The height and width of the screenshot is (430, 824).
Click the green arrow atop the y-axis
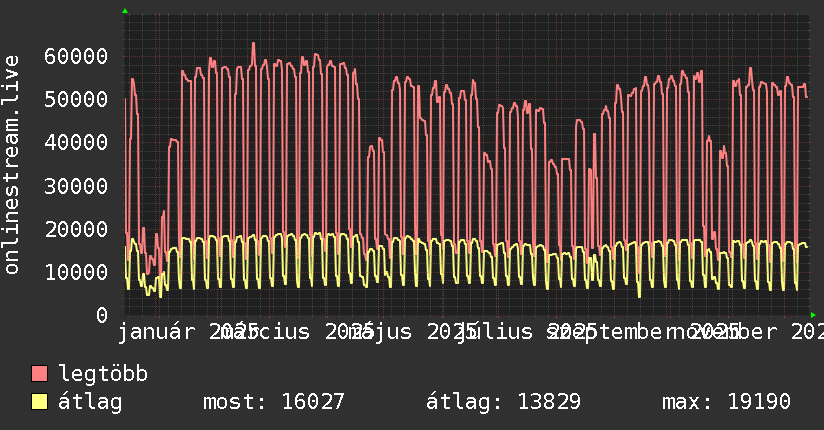[x=125, y=11]
